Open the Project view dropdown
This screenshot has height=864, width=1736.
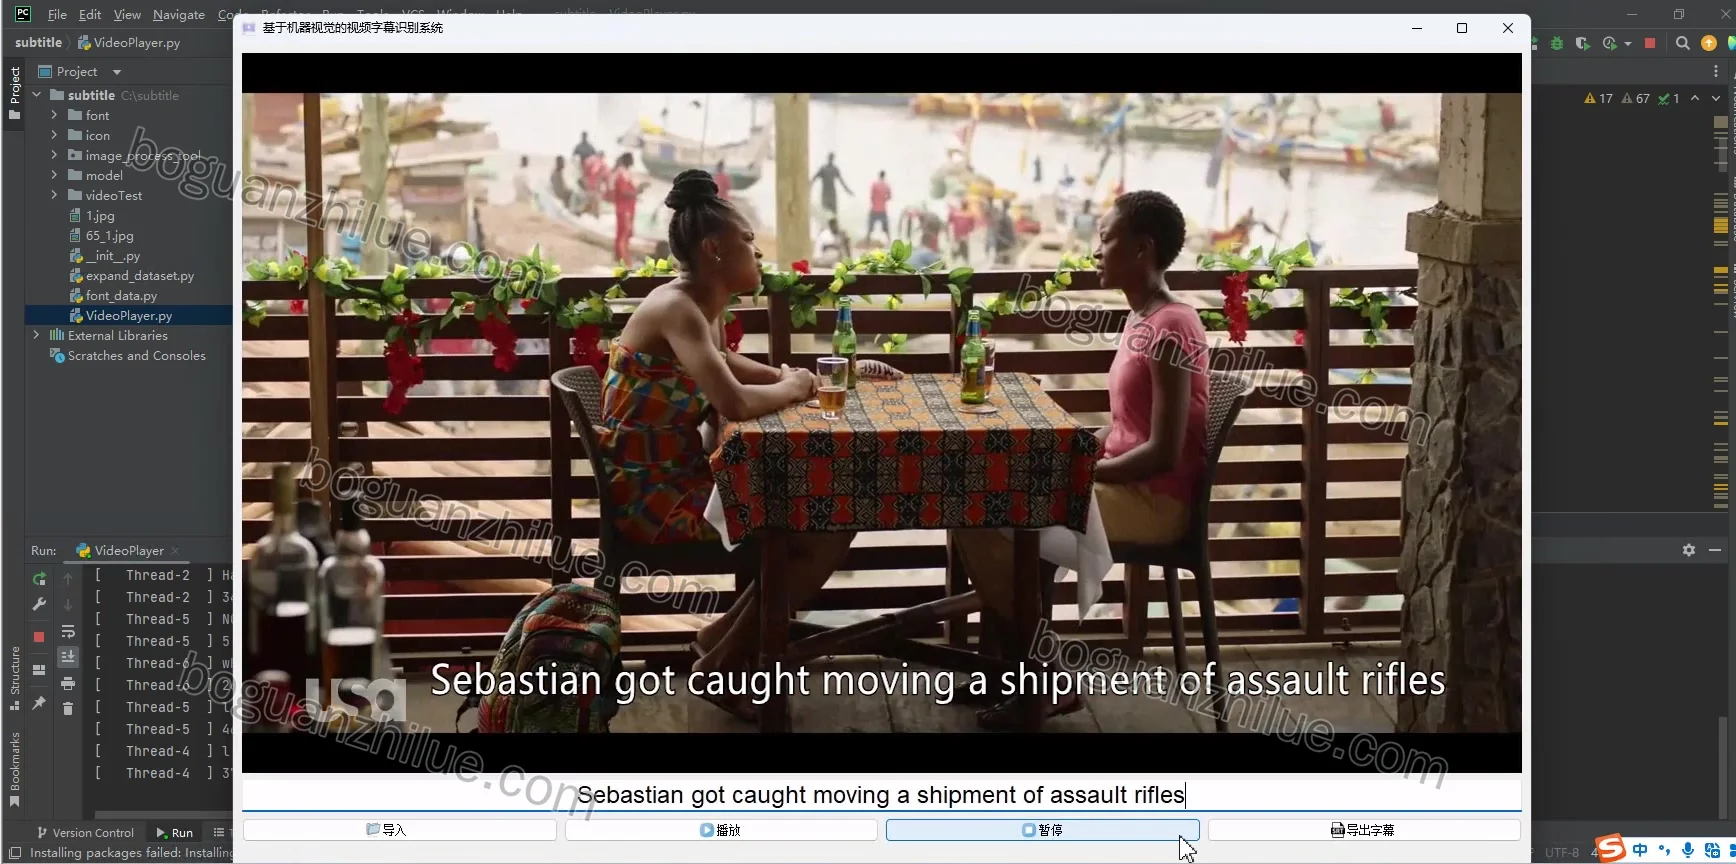(116, 72)
